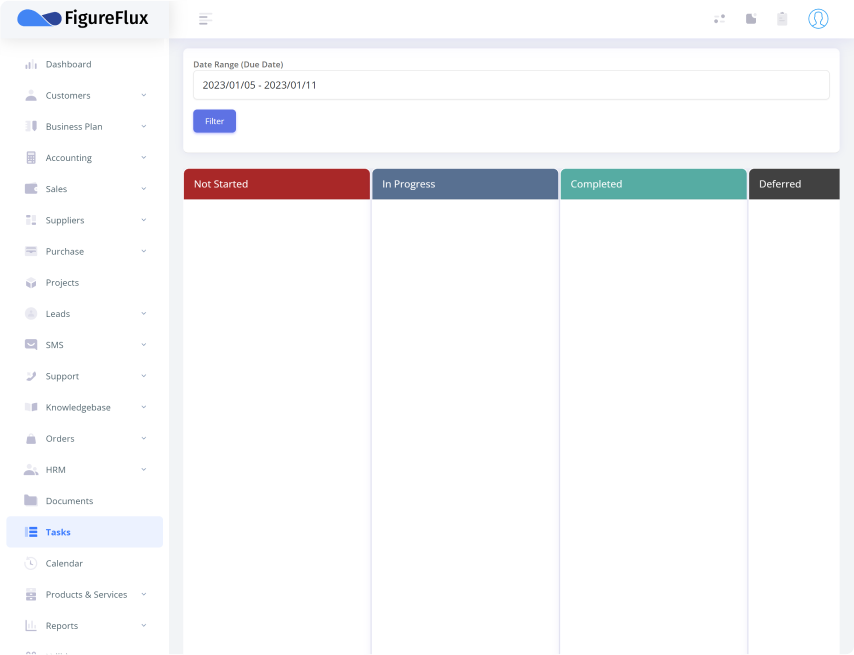Click the Not Started column header
Image resolution: width=854 pixels, height=655 pixels.
[277, 184]
